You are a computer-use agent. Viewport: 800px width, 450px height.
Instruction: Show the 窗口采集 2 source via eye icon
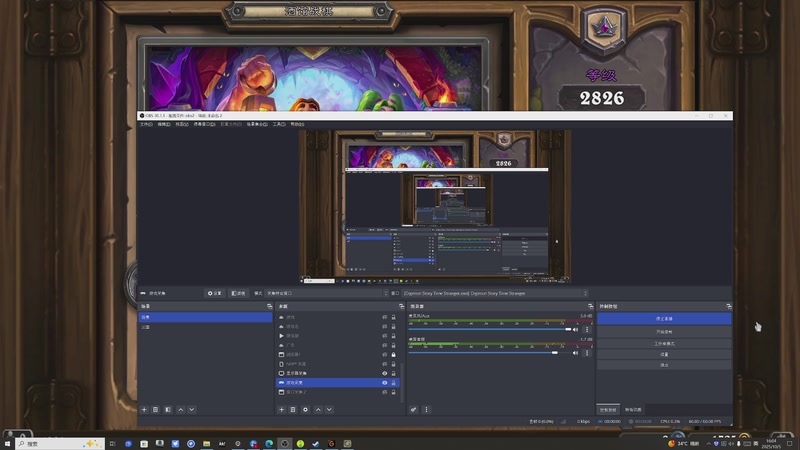point(385,392)
